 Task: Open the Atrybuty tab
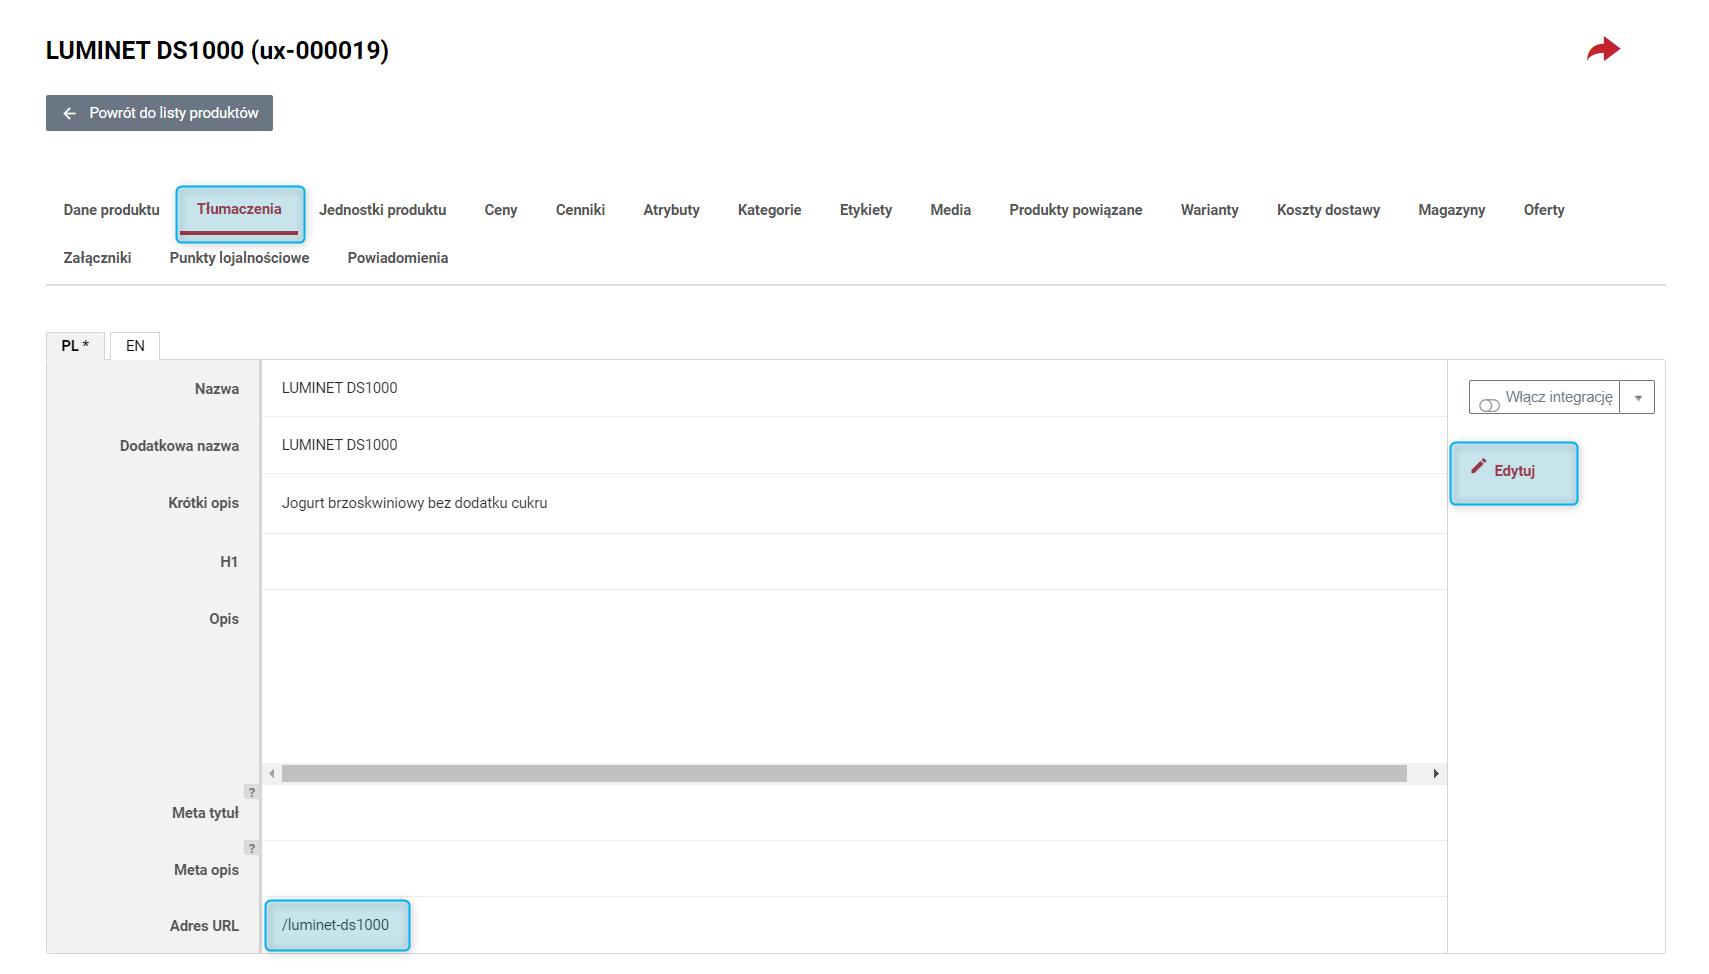tap(672, 210)
